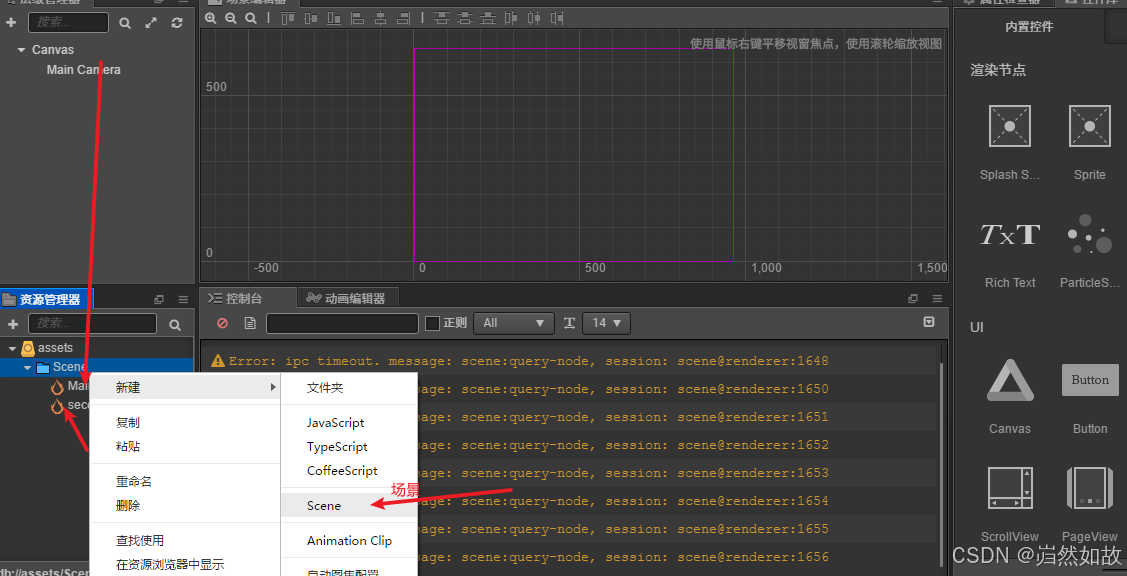Zoom in the scene editor view
The image size is (1127, 576).
tap(211, 18)
